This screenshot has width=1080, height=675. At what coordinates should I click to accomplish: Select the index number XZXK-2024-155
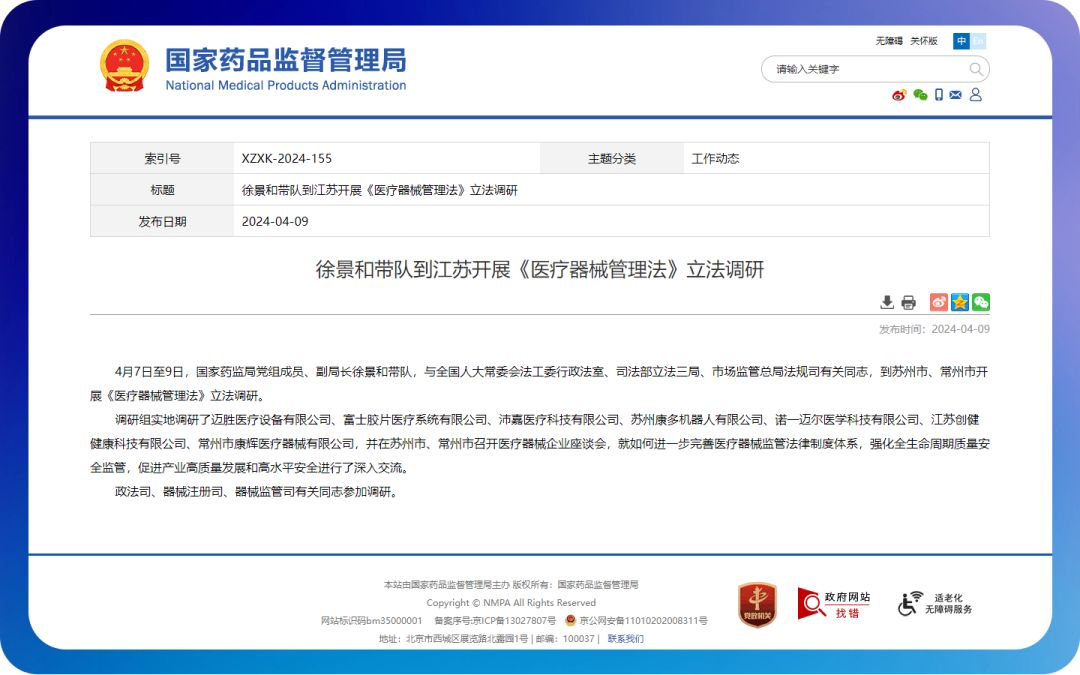pyautogui.click(x=287, y=158)
